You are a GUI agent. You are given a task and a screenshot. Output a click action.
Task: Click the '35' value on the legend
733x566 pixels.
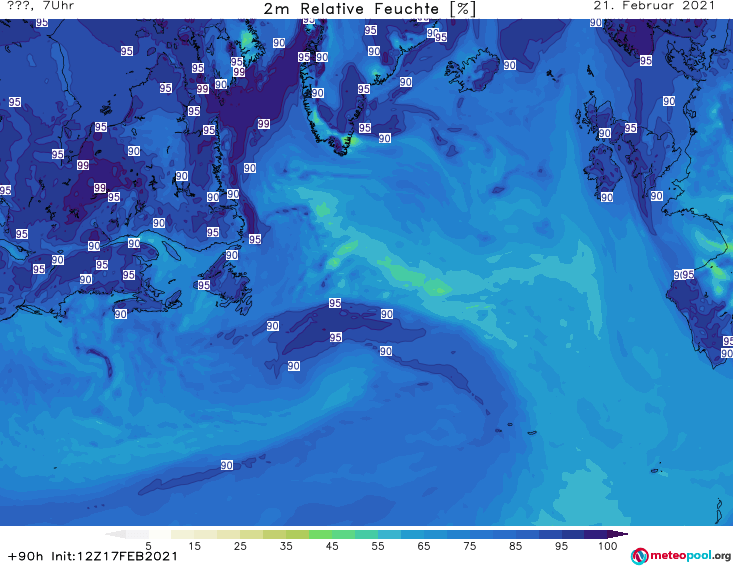coord(286,546)
